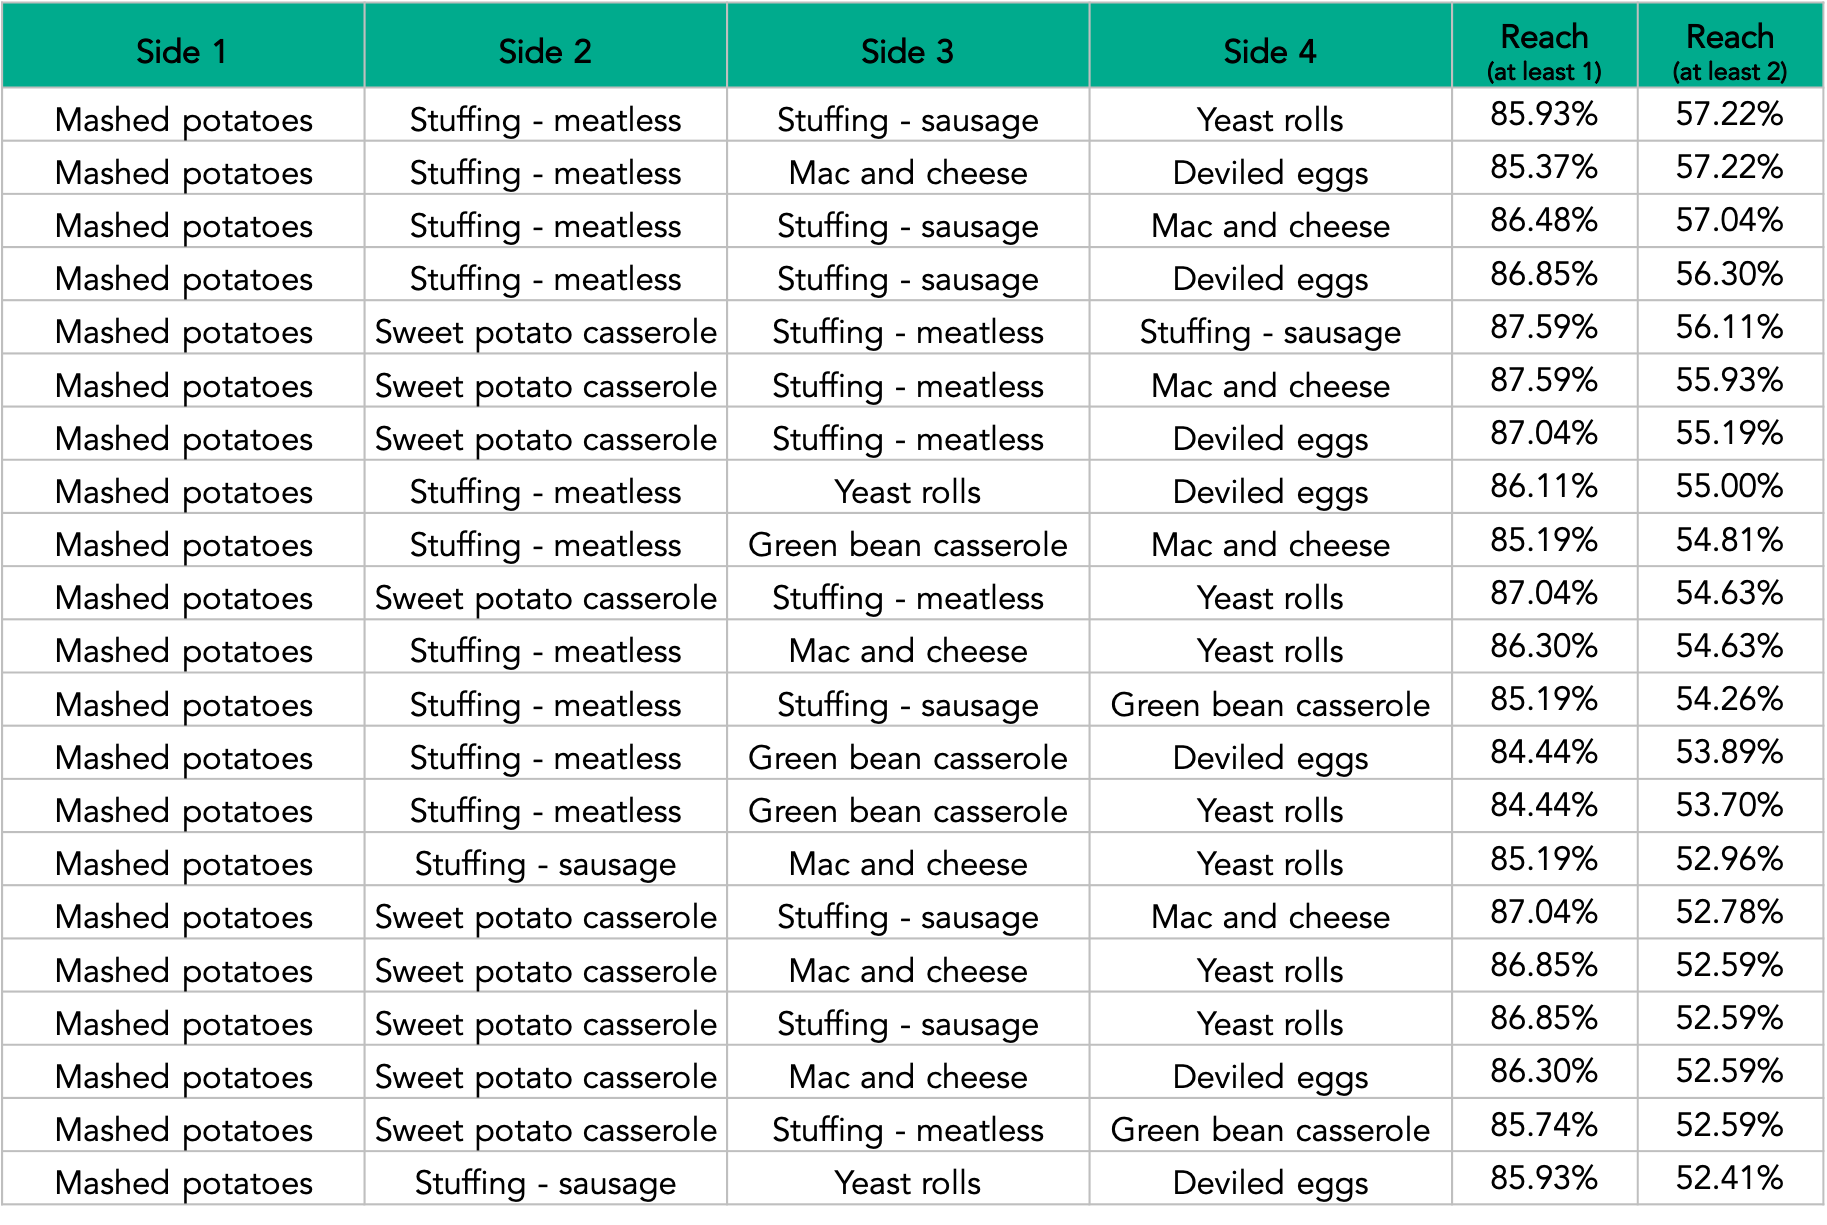Click the Reach (at least 1) header
The height and width of the screenshot is (1225, 1827).
coord(1544,50)
